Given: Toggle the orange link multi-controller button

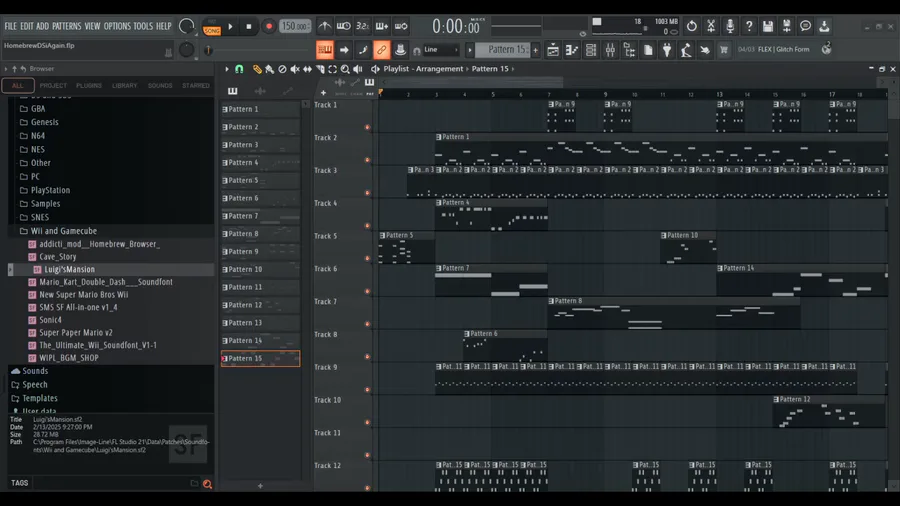Looking at the screenshot, I should 381,50.
